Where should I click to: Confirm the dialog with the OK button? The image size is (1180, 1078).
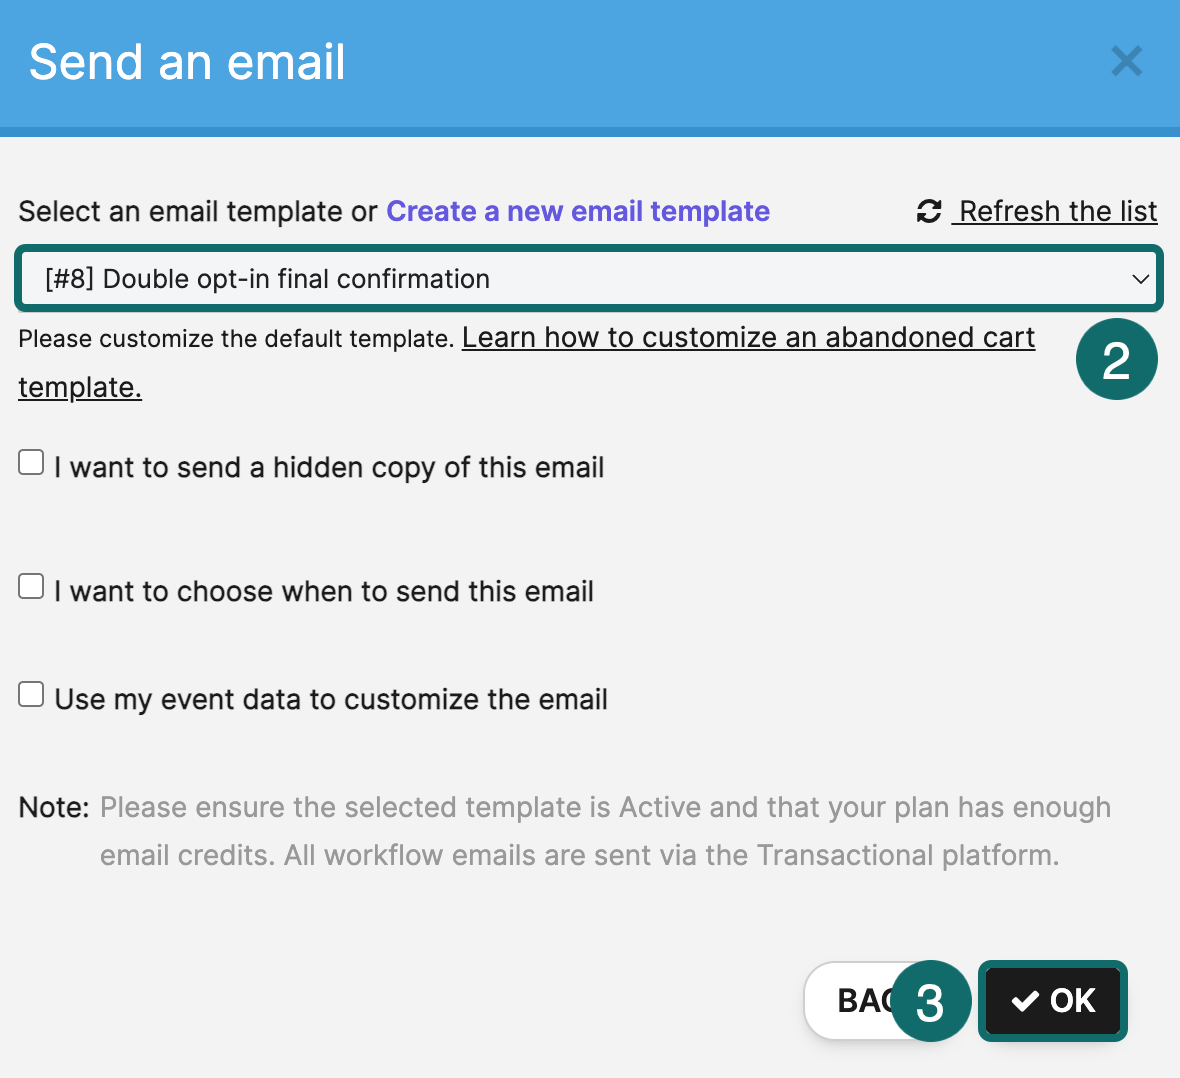(x=1053, y=1000)
